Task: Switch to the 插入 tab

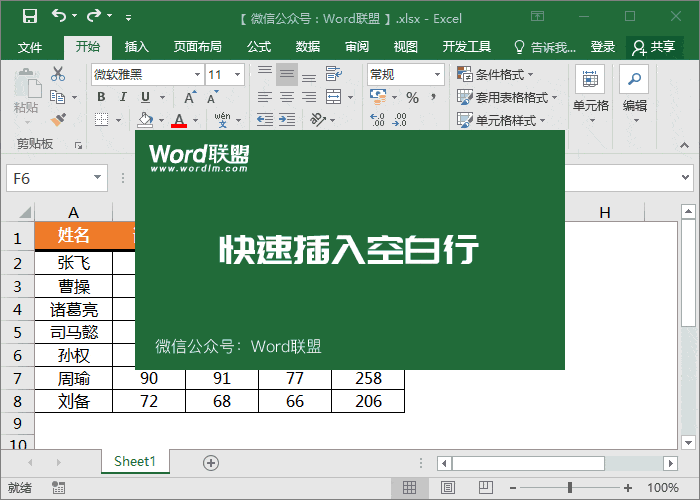Action: point(136,47)
